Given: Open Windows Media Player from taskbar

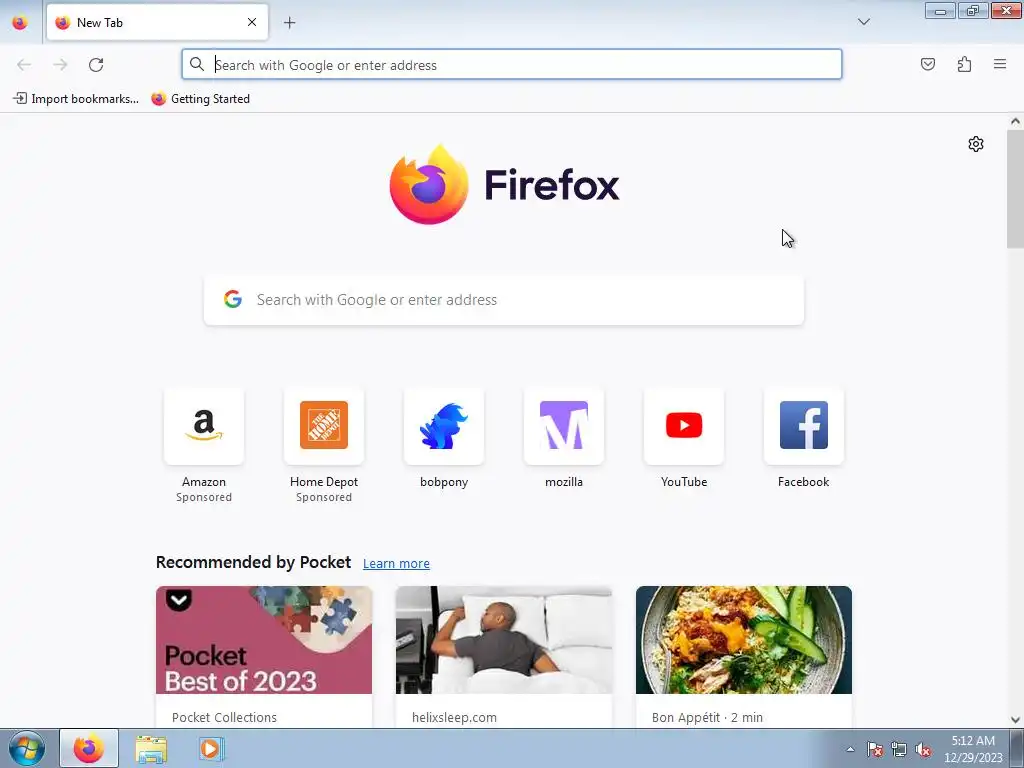Looking at the screenshot, I should click(210, 749).
